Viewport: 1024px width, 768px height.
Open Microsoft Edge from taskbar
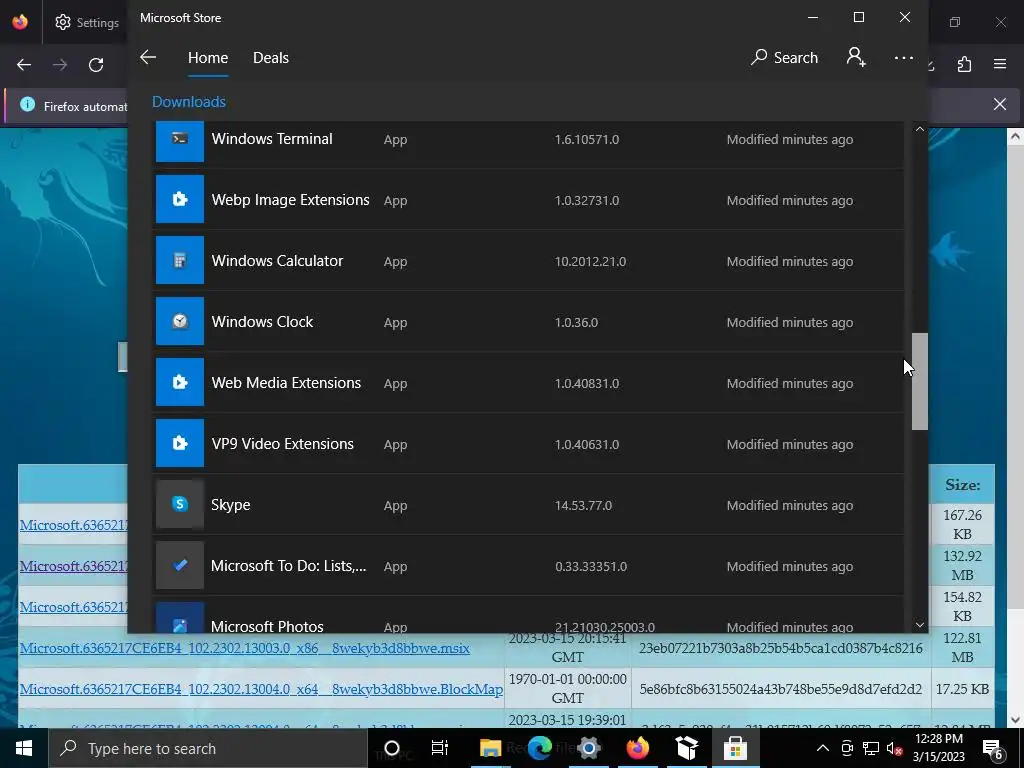[539, 748]
